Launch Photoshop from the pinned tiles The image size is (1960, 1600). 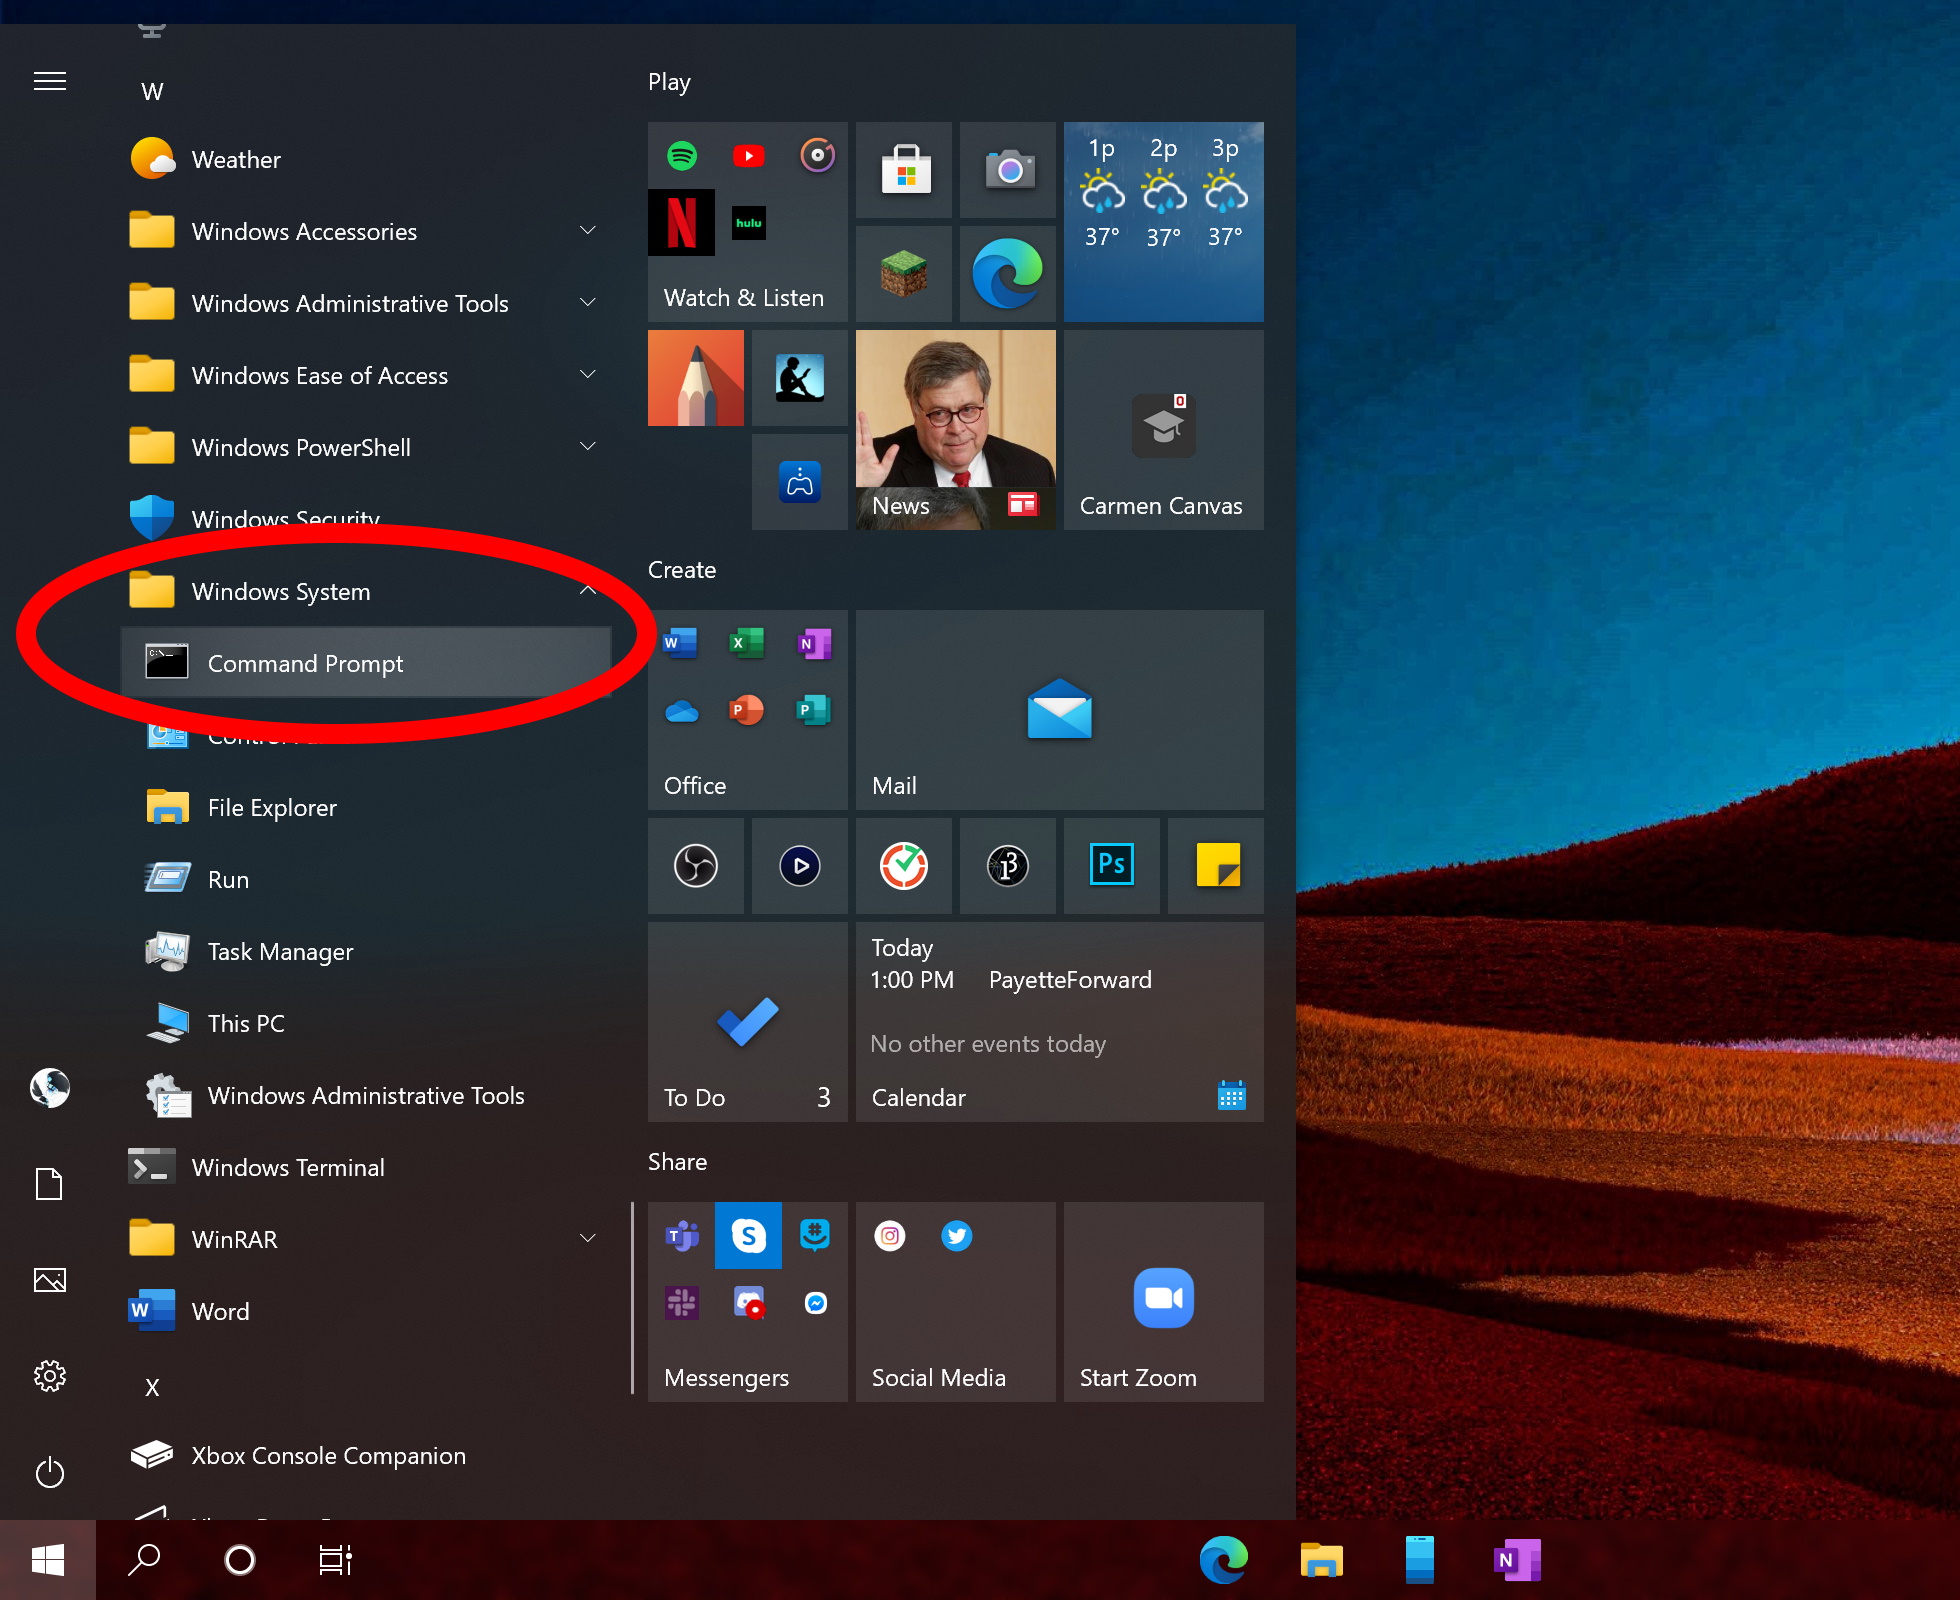click(x=1111, y=866)
